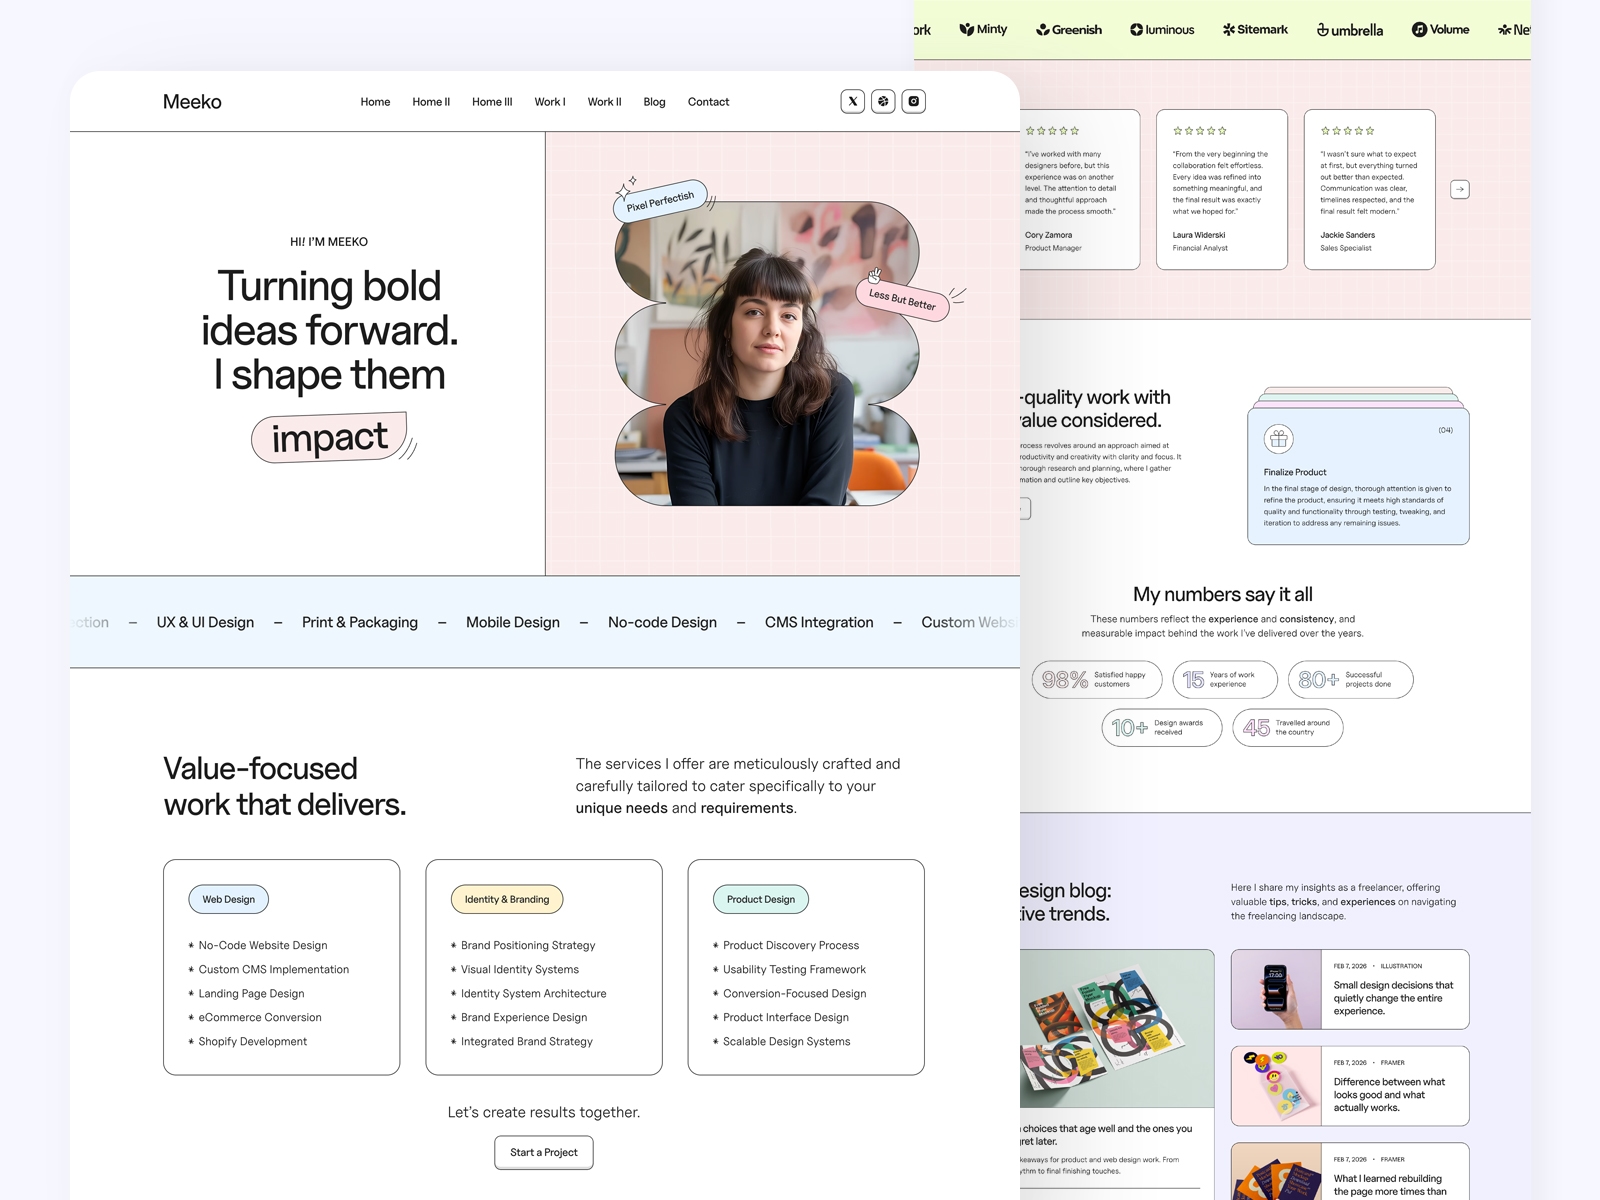Click the '10+ Design awards received' stat pill
The image size is (1600, 1200).
[x=1162, y=728]
